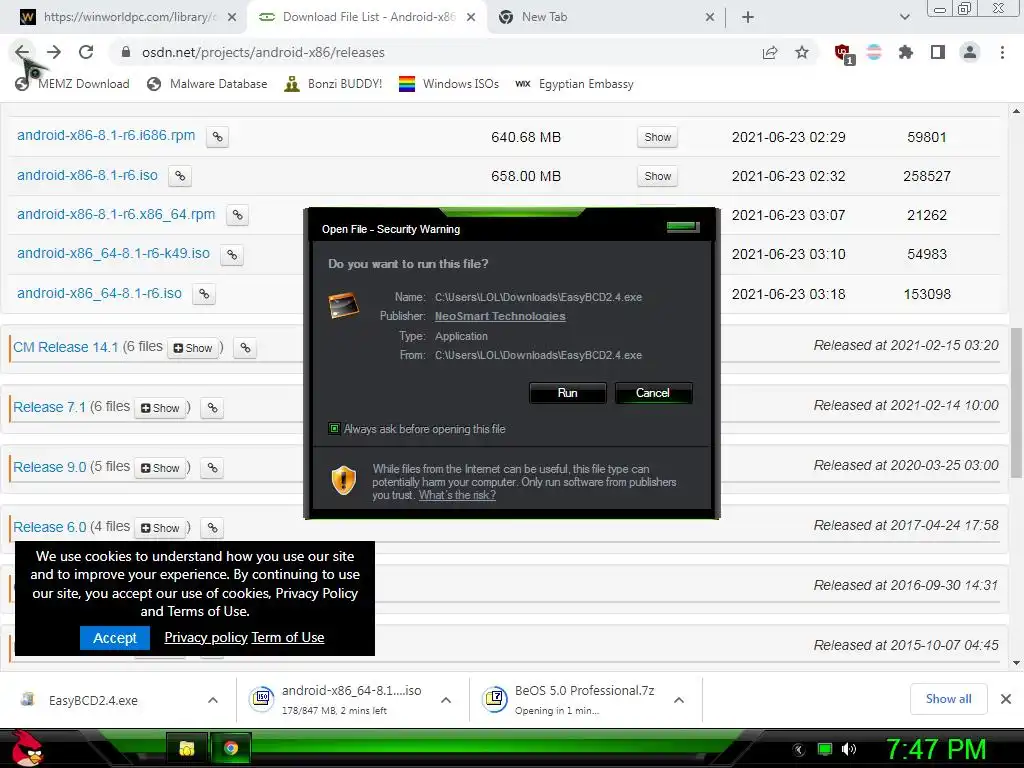Click permalink icon for Release 6.0

click(x=212, y=528)
